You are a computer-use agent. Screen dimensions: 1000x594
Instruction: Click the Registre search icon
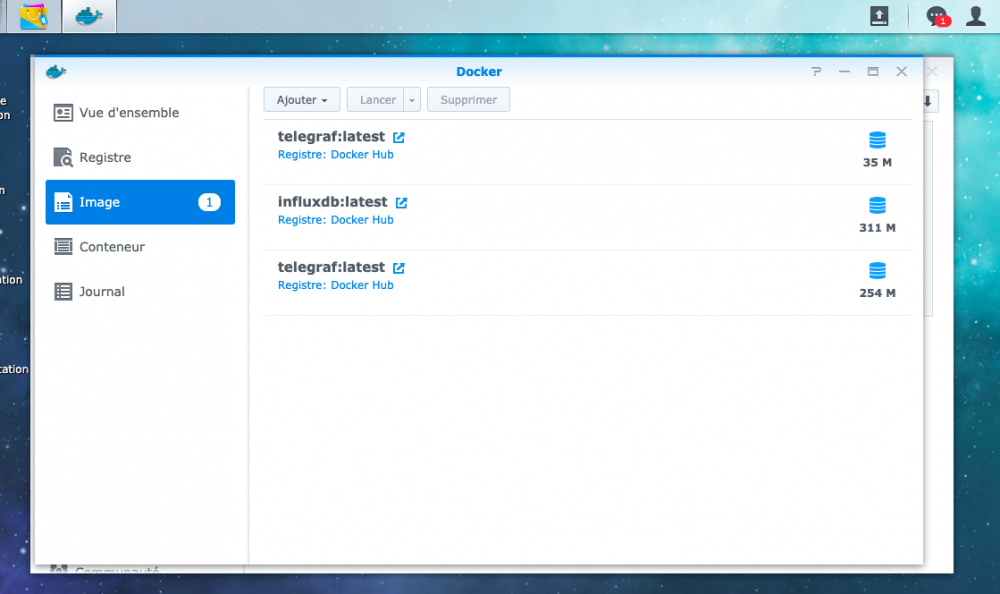click(x=63, y=158)
